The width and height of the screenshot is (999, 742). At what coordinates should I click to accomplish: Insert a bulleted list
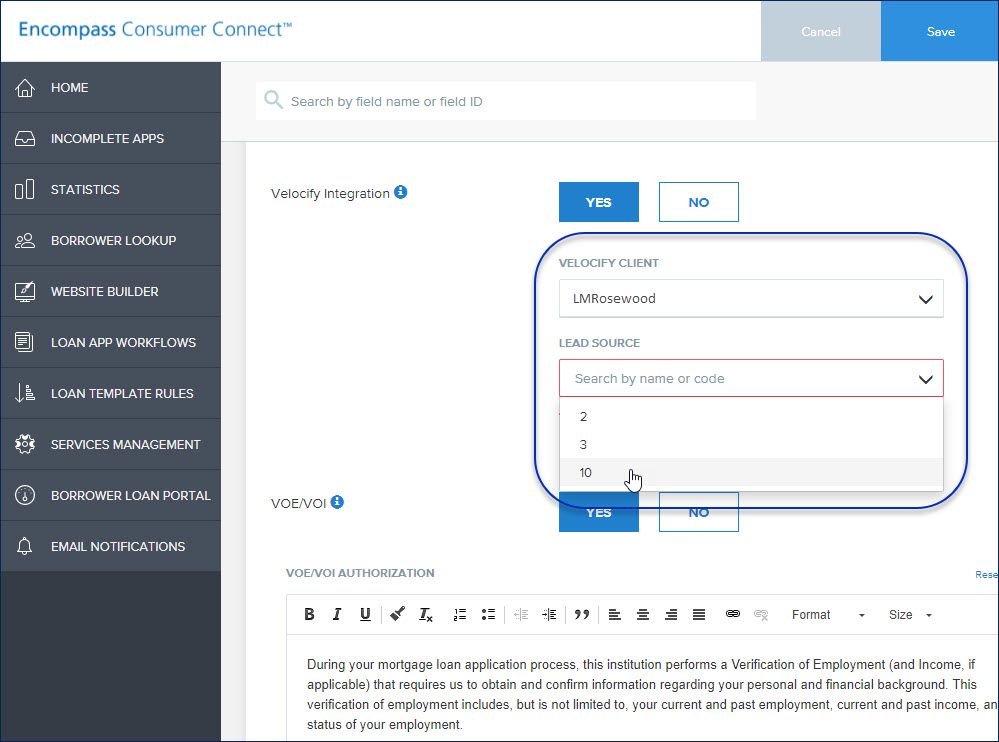[x=488, y=615]
